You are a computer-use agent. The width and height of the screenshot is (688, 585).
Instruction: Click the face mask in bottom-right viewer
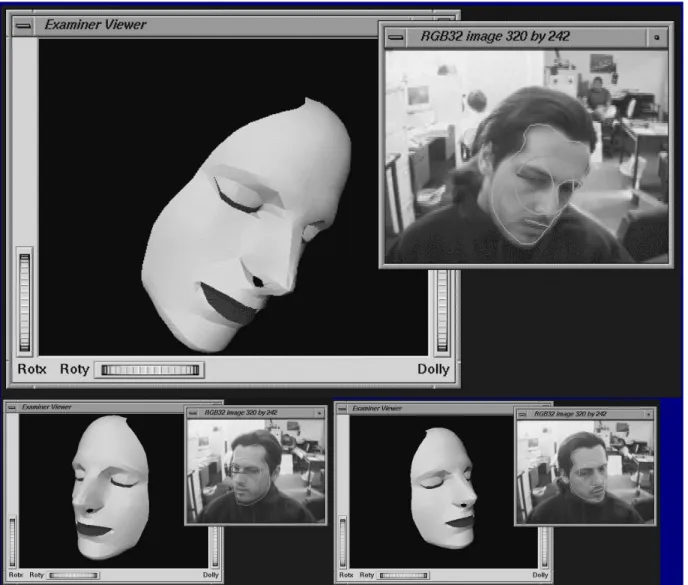coord(443,488)
